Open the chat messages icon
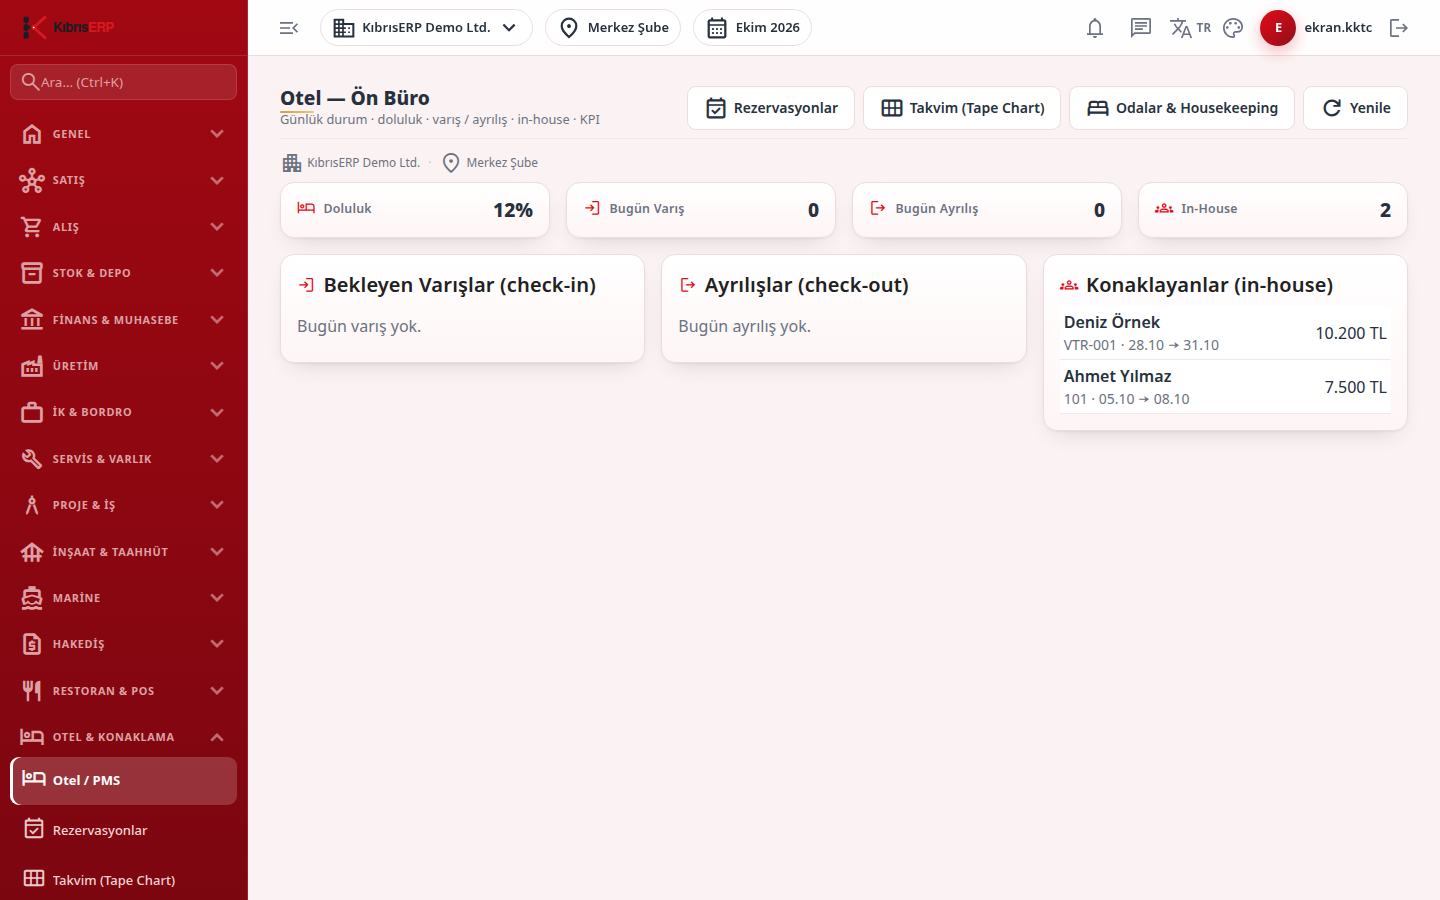This screenshot has height=900, width=1440. pyautogui.click(x=1141, y=28)
